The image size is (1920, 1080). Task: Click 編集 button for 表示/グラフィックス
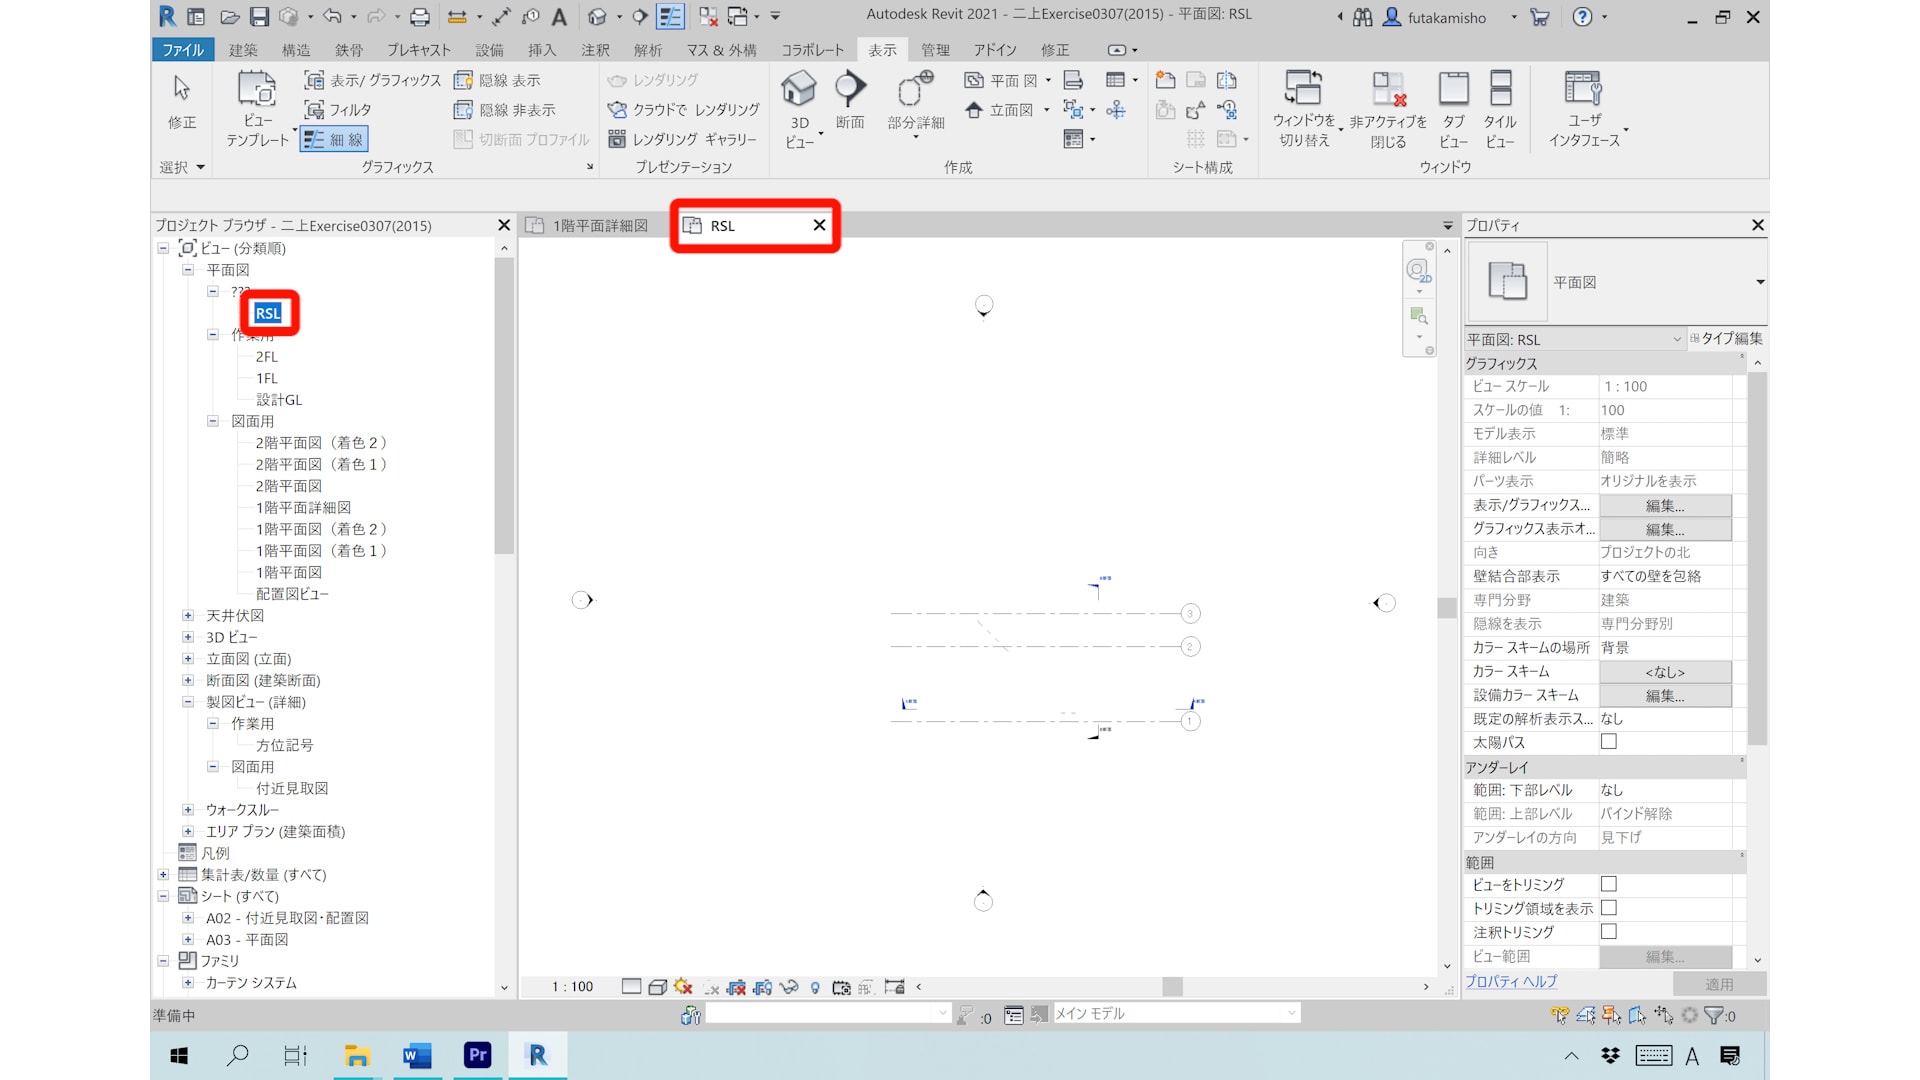tap(1664, 506)
